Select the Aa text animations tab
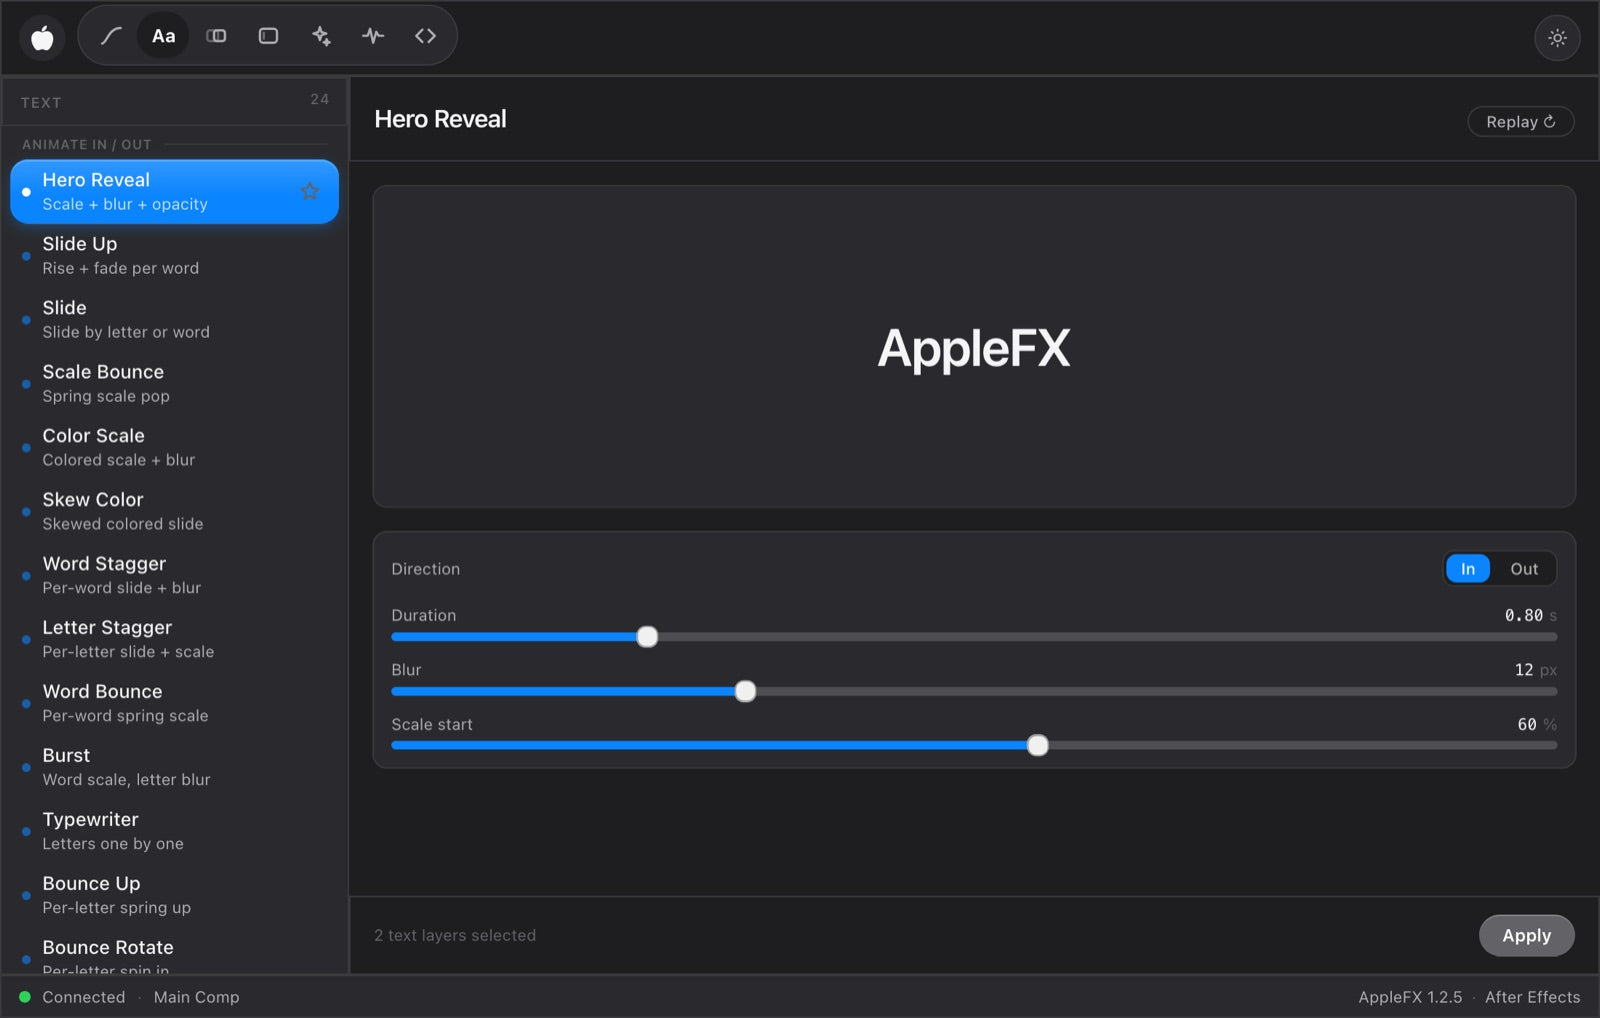This screenshot has width=1600, height=1018. point(163,36)
